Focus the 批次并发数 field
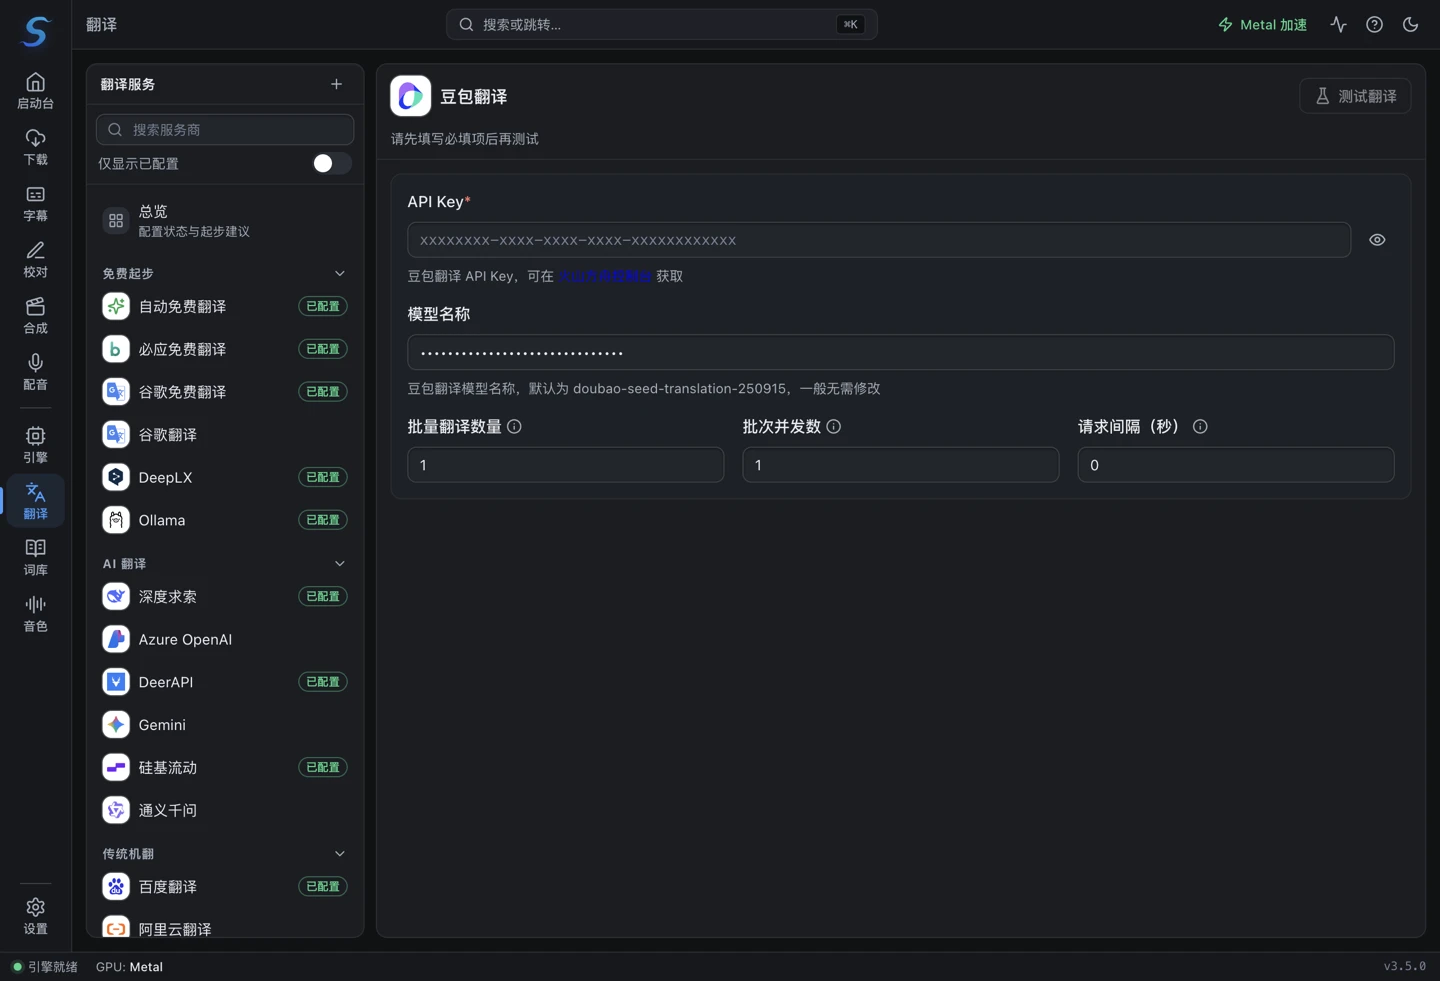This screenshot has width=1440, height=981. [x=901, y=465]
